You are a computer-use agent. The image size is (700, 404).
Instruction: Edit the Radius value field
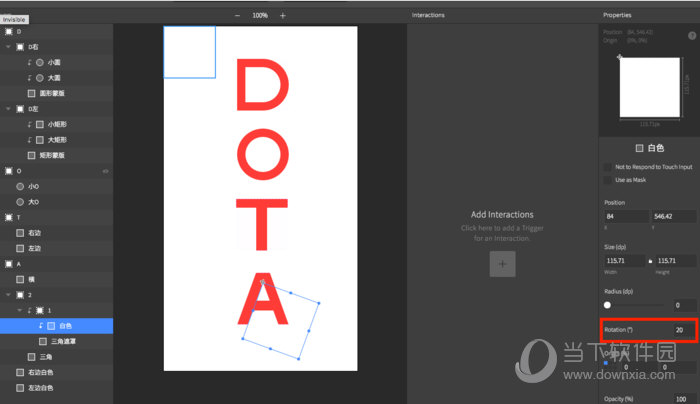tap(684, 305)
